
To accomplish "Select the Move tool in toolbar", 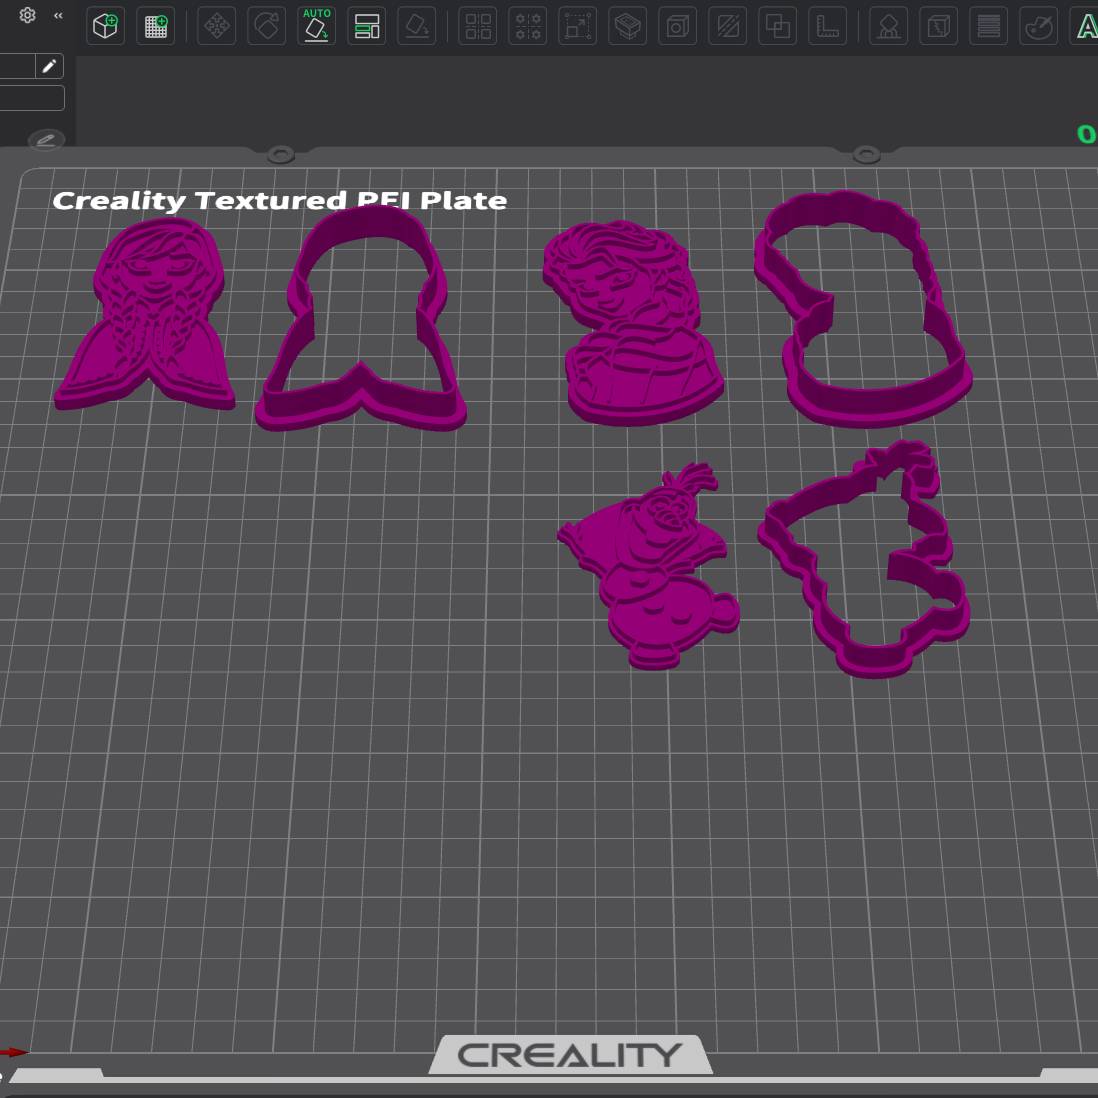I will pyautogui.click(x=217, y=26).
